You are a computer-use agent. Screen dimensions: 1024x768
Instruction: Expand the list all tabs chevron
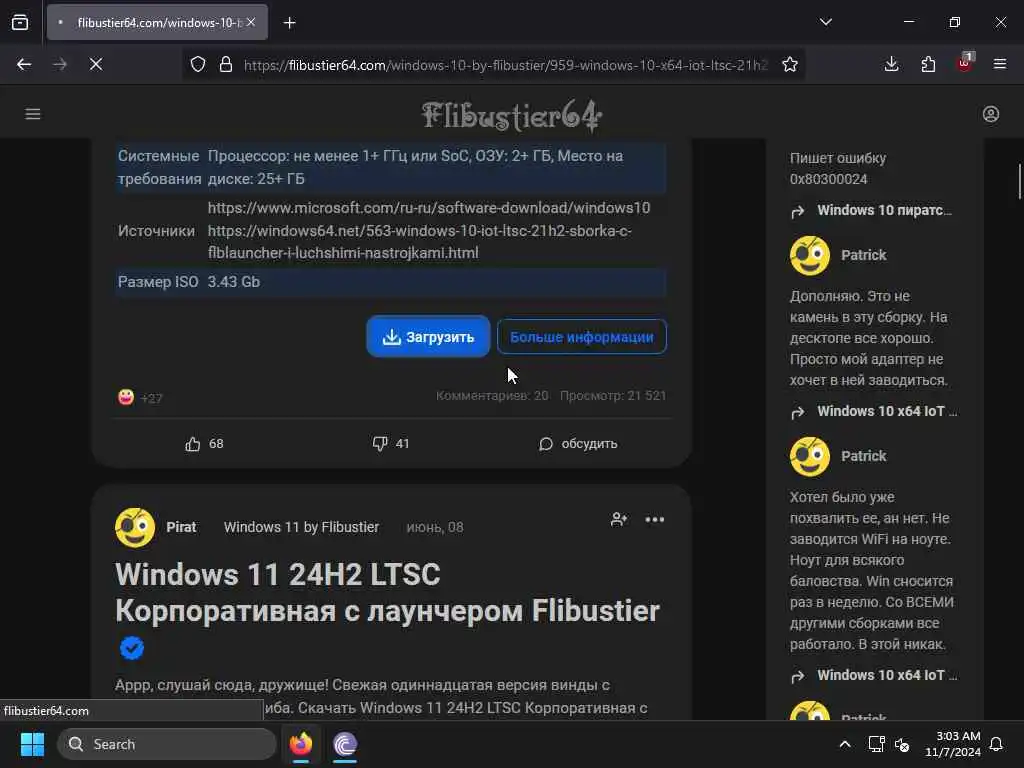point(826,22)
